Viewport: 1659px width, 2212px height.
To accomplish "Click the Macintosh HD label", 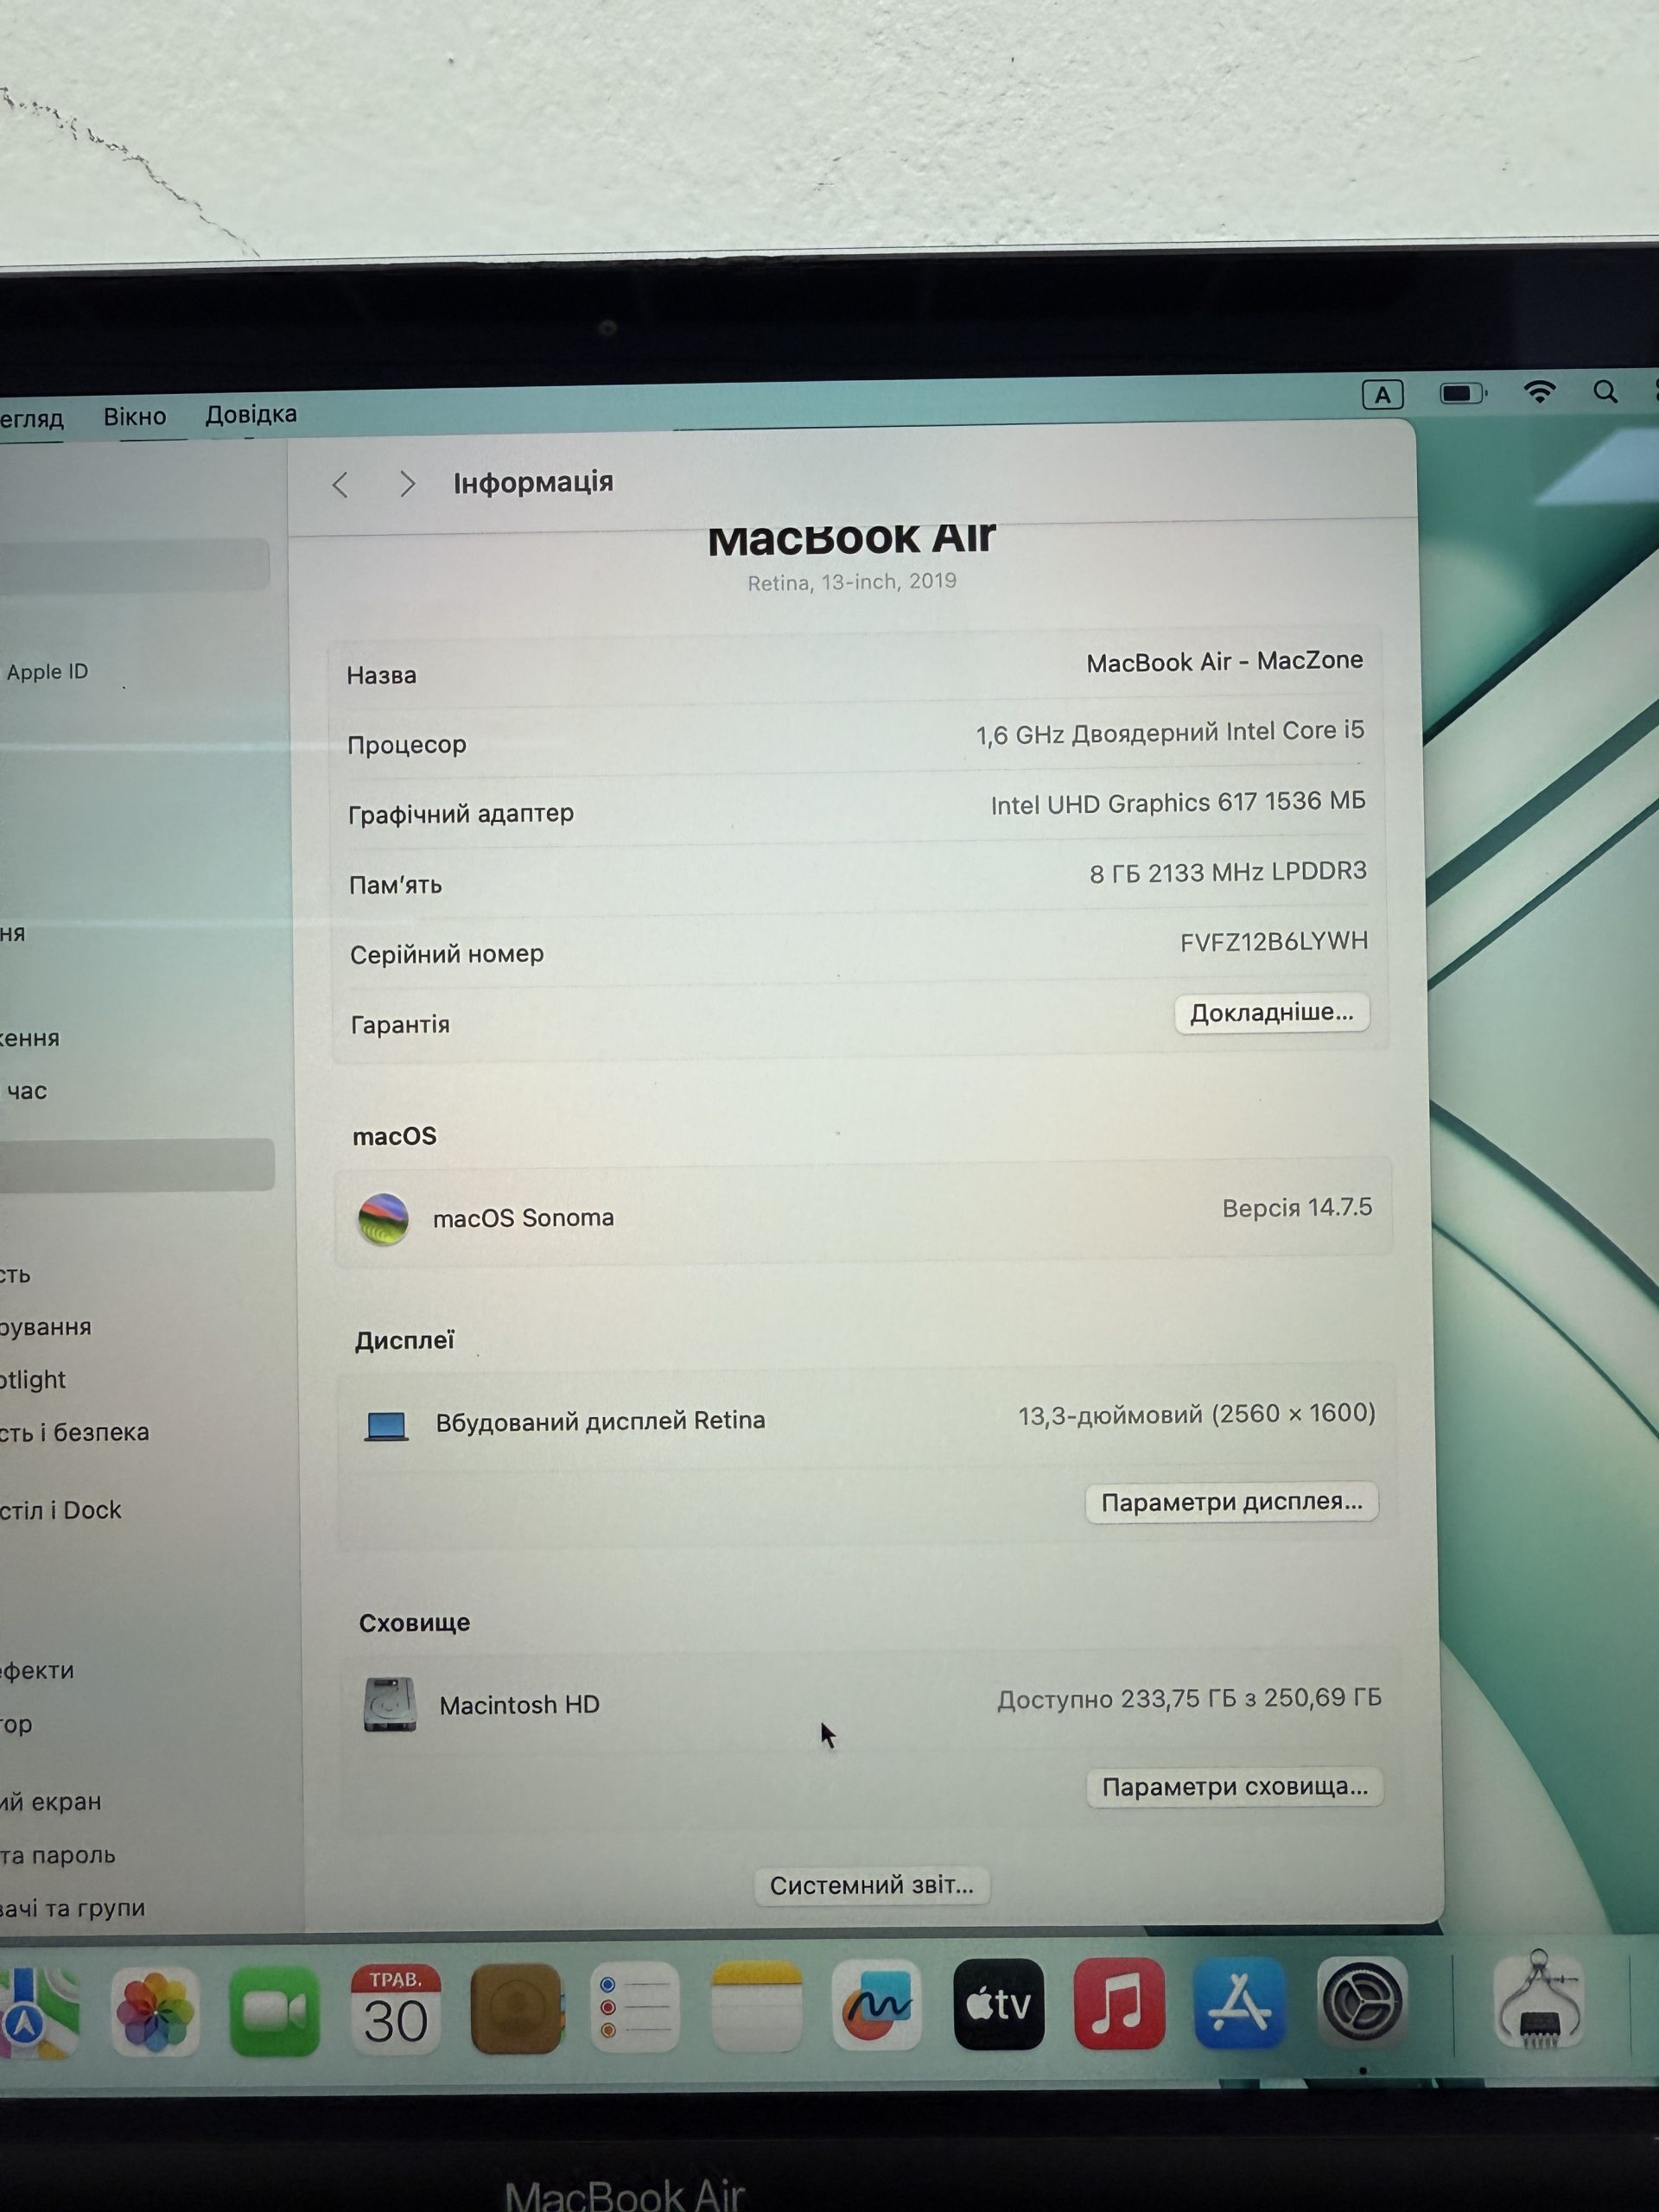I will 519,1705.
